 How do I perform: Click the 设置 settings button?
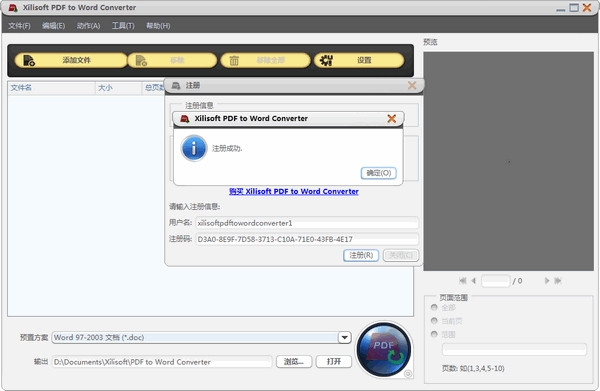pos(359,60)
